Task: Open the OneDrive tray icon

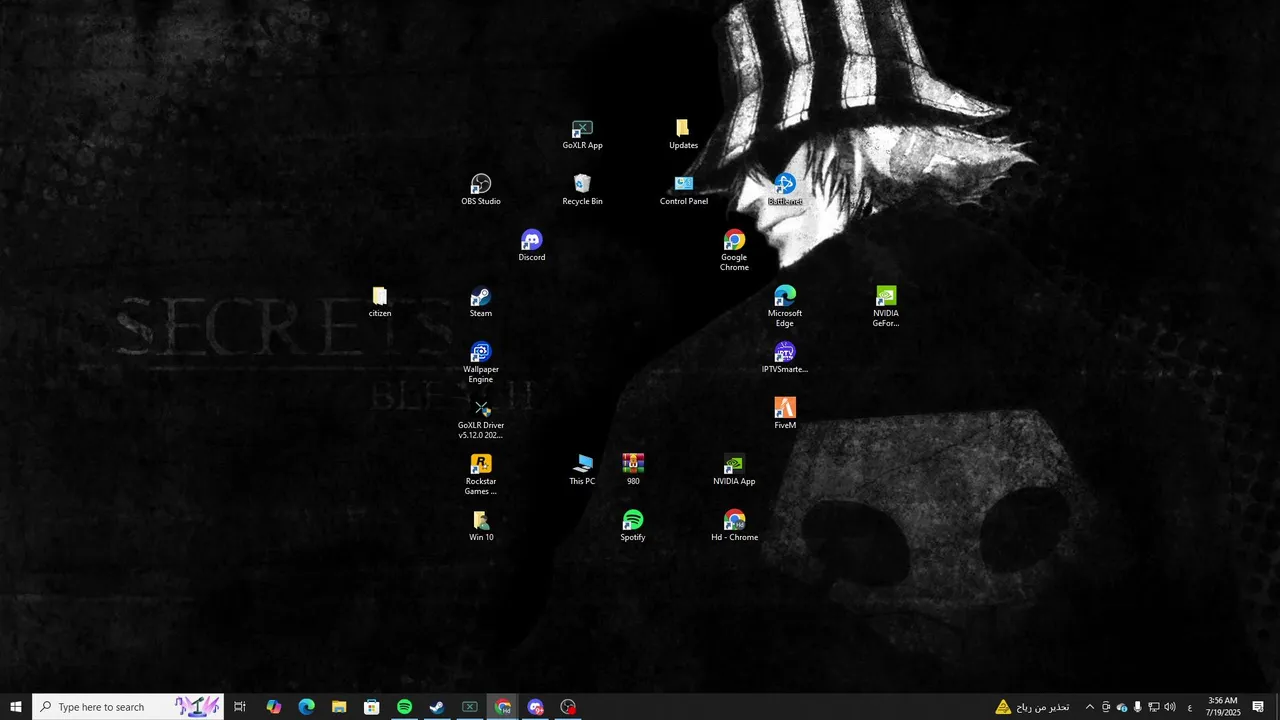Action: [x=1122, y=707]
